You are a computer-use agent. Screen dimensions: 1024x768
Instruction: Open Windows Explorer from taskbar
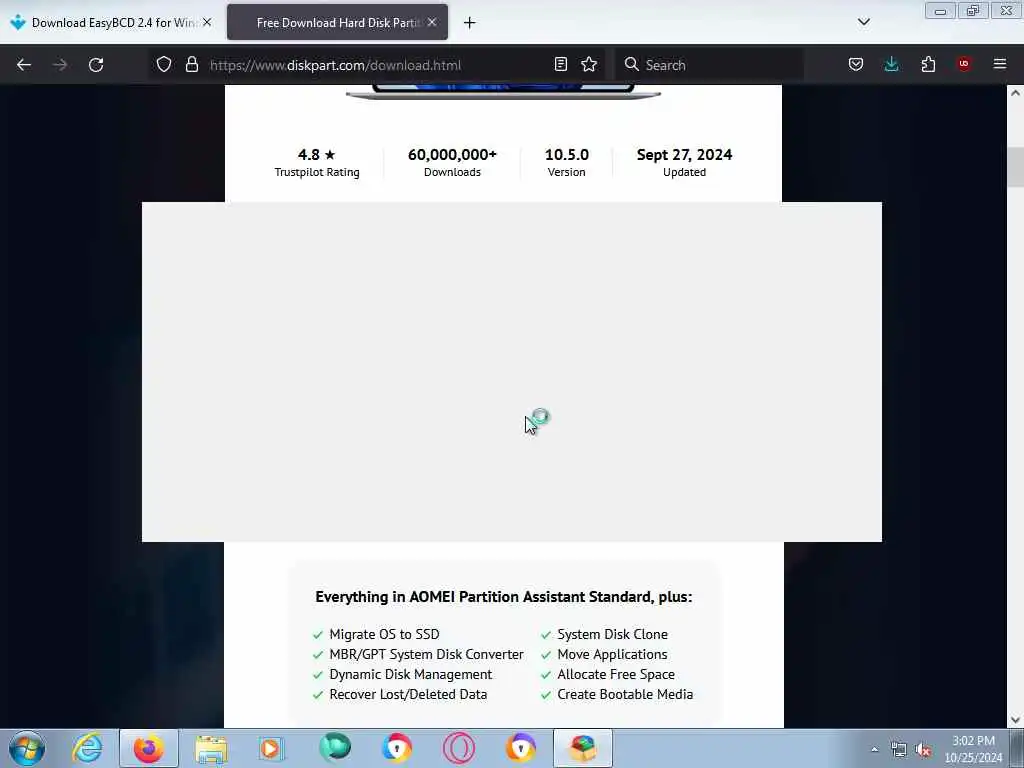[x=211, y=748]
